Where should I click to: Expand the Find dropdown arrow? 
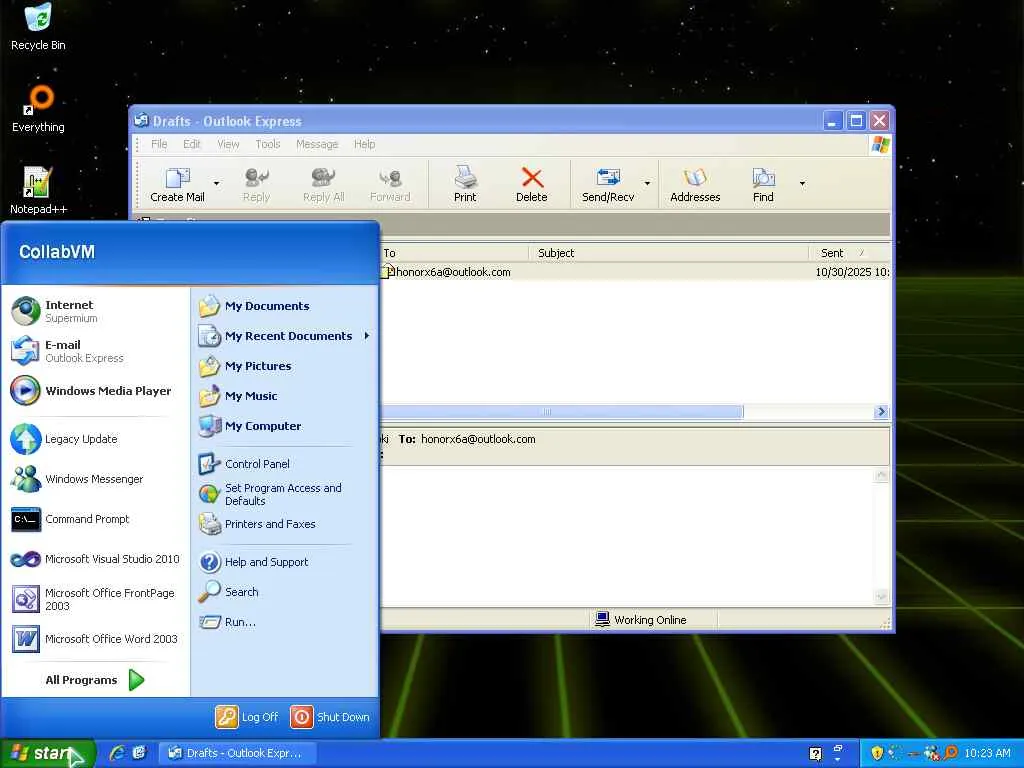pyautogui.click(x=802, y=184)
